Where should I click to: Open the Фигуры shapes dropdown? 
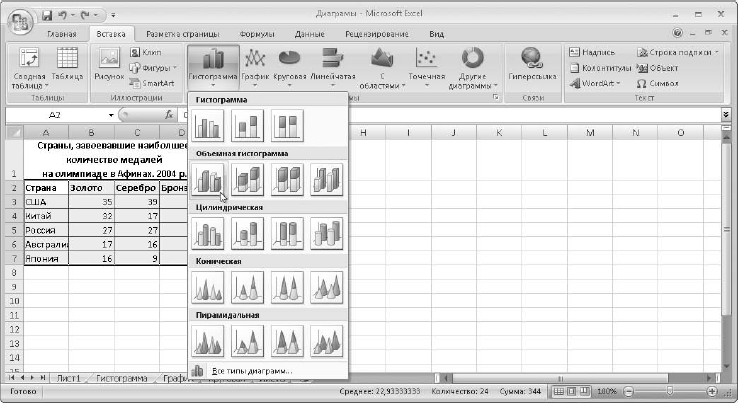tap(152, 67)
